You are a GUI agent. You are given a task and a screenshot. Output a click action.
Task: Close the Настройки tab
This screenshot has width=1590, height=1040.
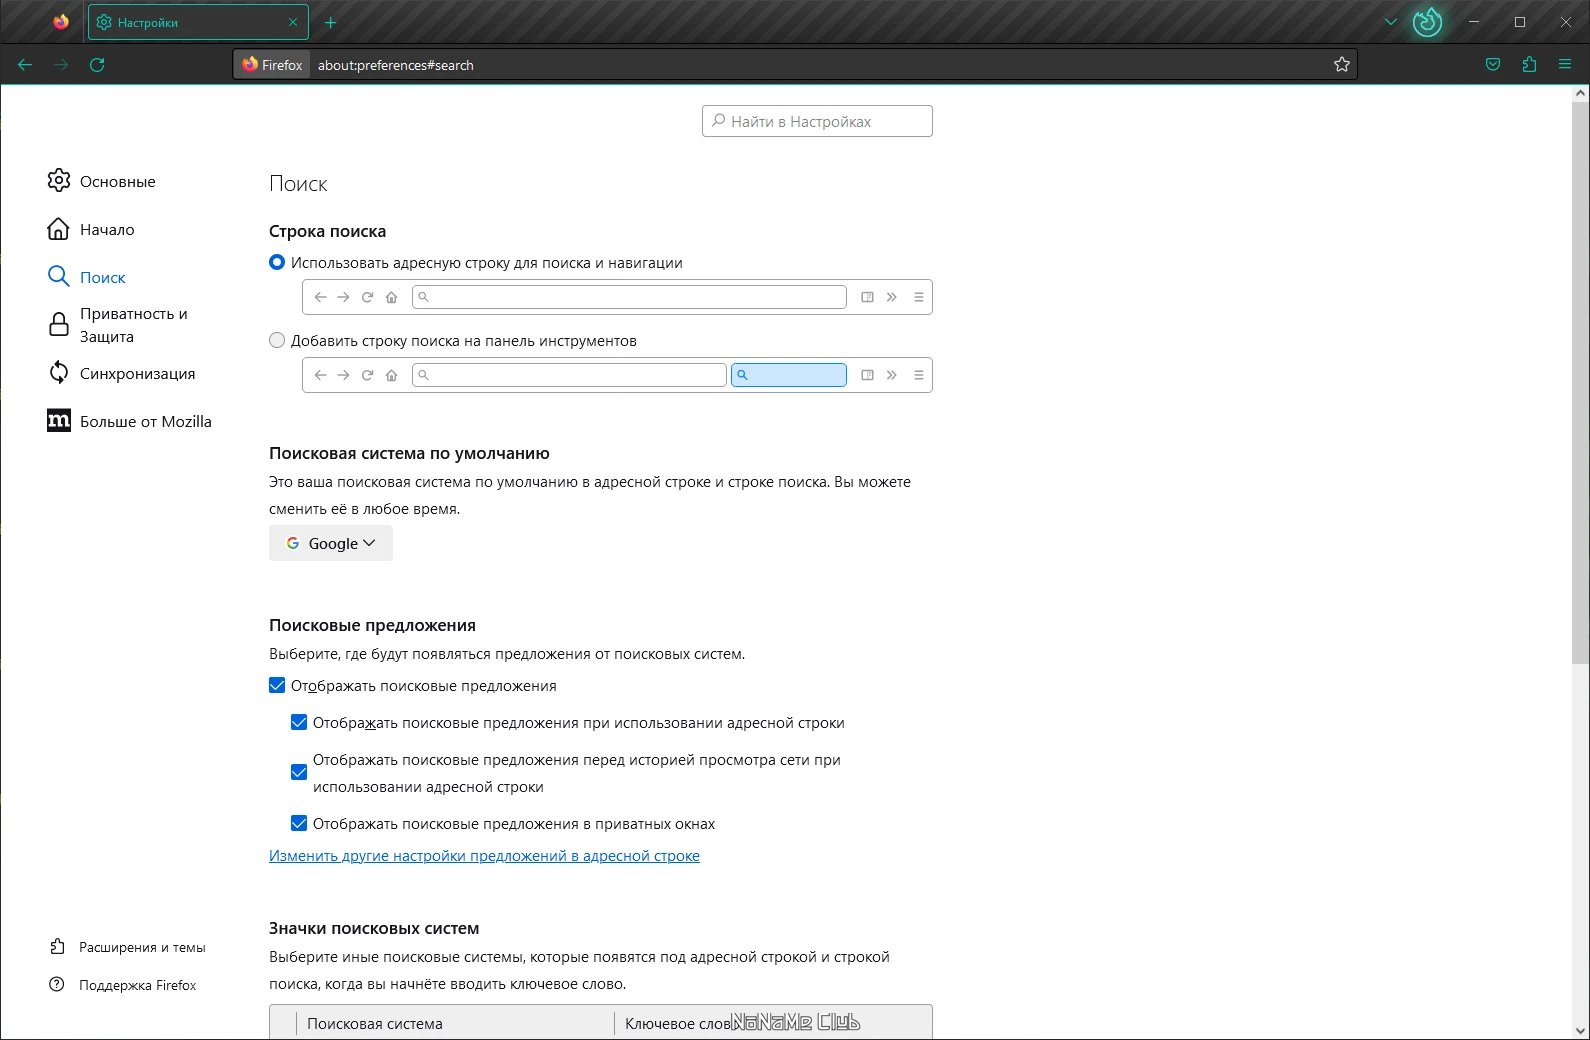(x=293, y=22)
